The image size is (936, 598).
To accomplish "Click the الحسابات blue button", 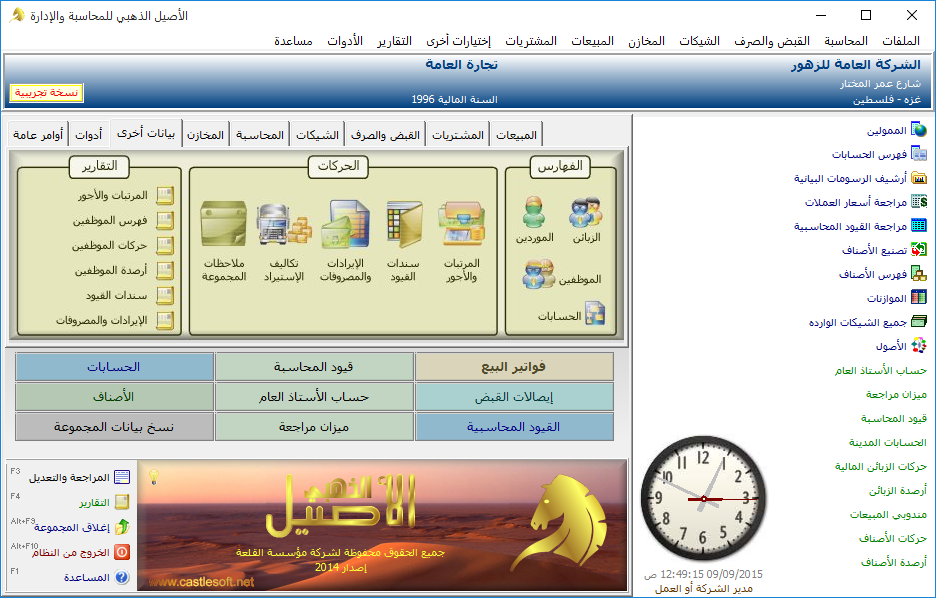I will [x=114, y=366].
